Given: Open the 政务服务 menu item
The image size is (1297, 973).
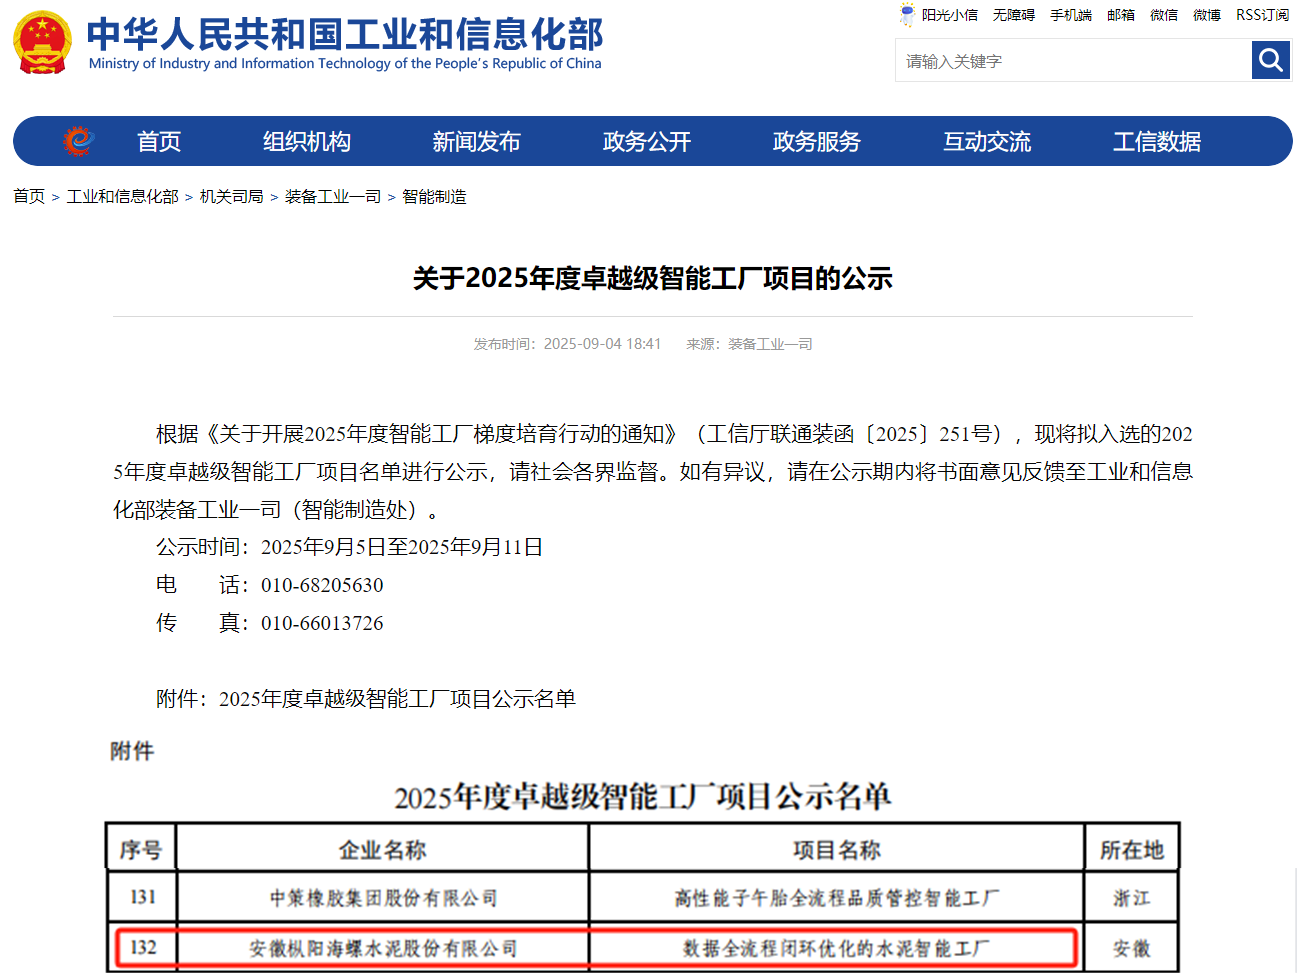Looking at the screenshot, I should pos(816,142).
